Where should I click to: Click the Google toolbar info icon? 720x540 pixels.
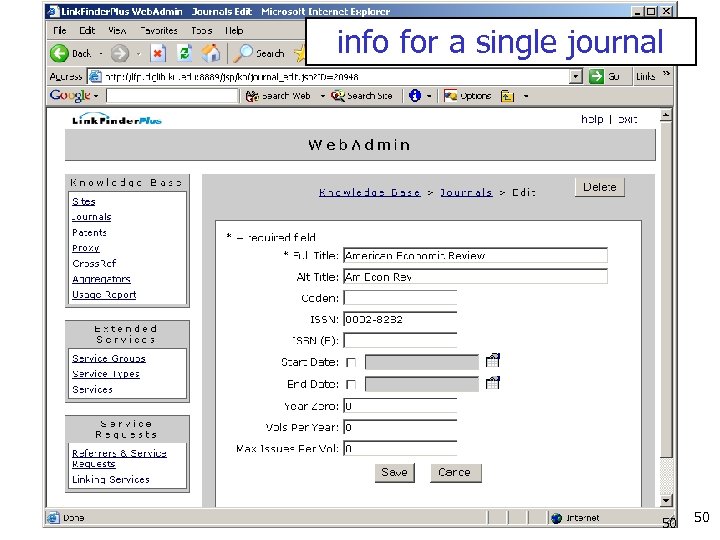tap(415, 96)
